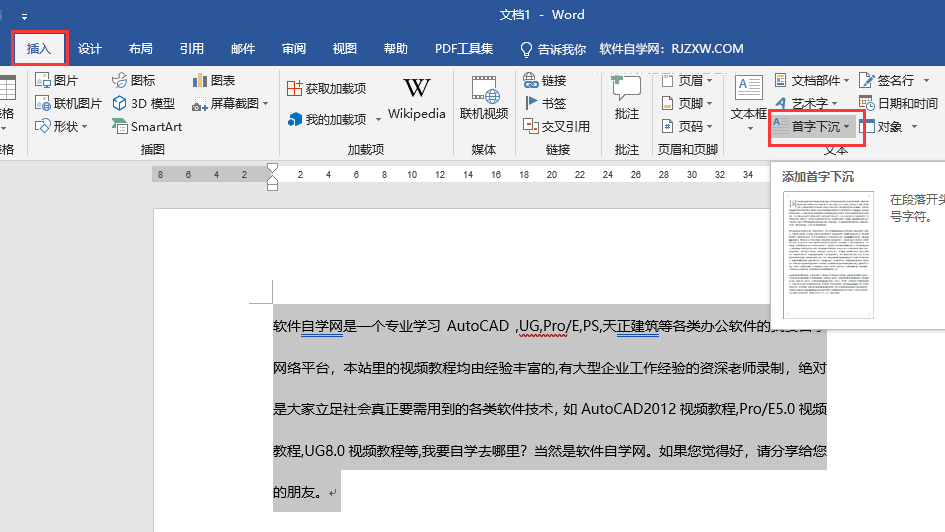This screenshot has height=532, width=945.
Task: Add a bookmark via 书签
Action: point(545,103)
